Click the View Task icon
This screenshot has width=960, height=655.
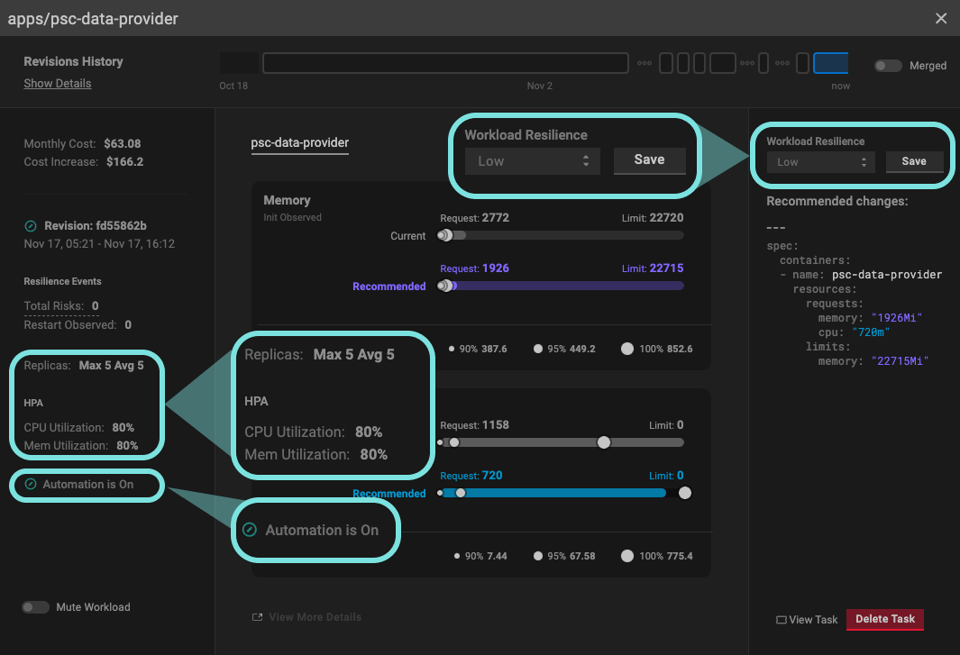coord(781,619)
